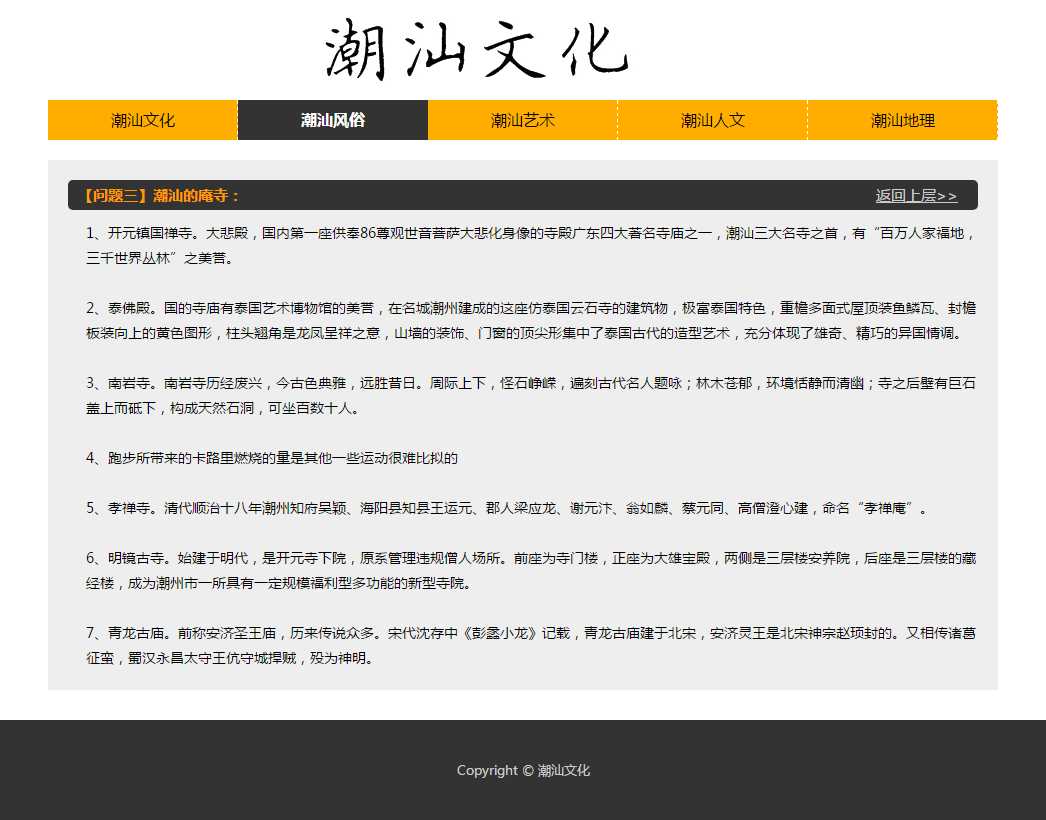
Task: Open the 潮汕文化 navigation tab
Action: click(x=142, y=121)
